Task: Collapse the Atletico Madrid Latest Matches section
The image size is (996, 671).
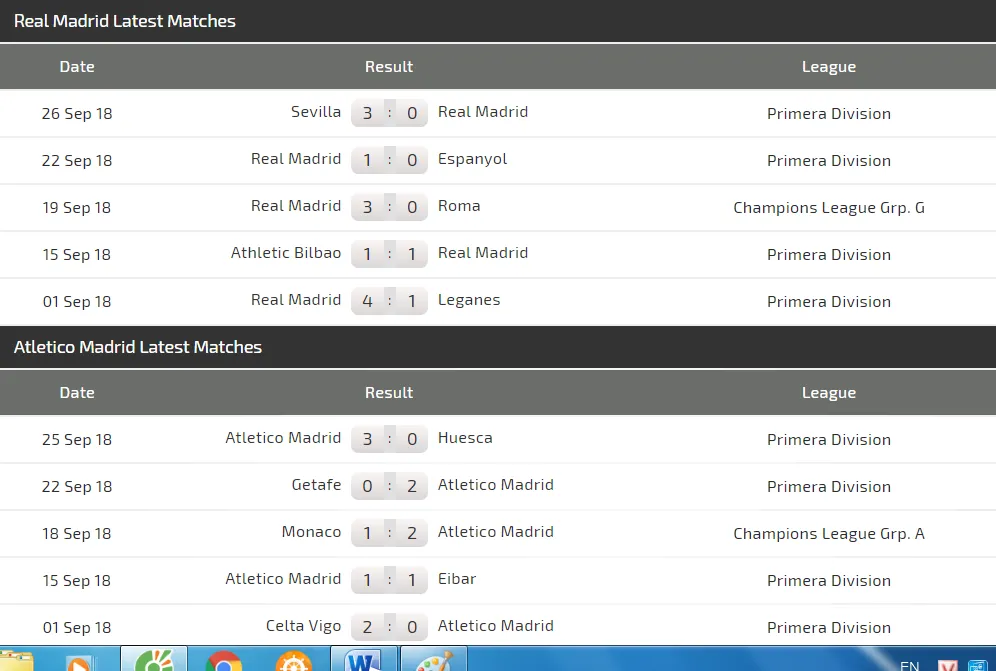Action: click(137, 347)
